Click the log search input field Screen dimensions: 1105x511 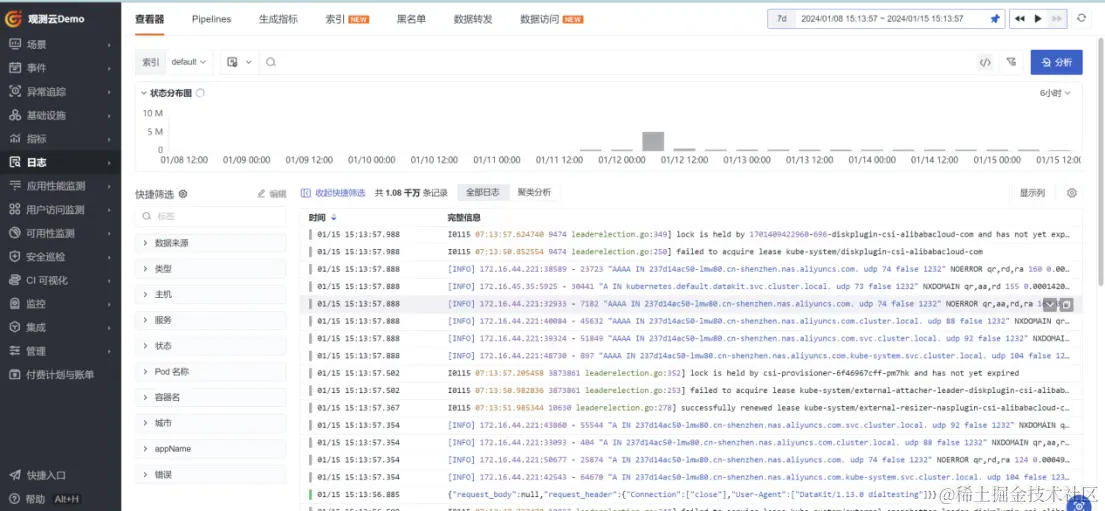pos(620,62)
